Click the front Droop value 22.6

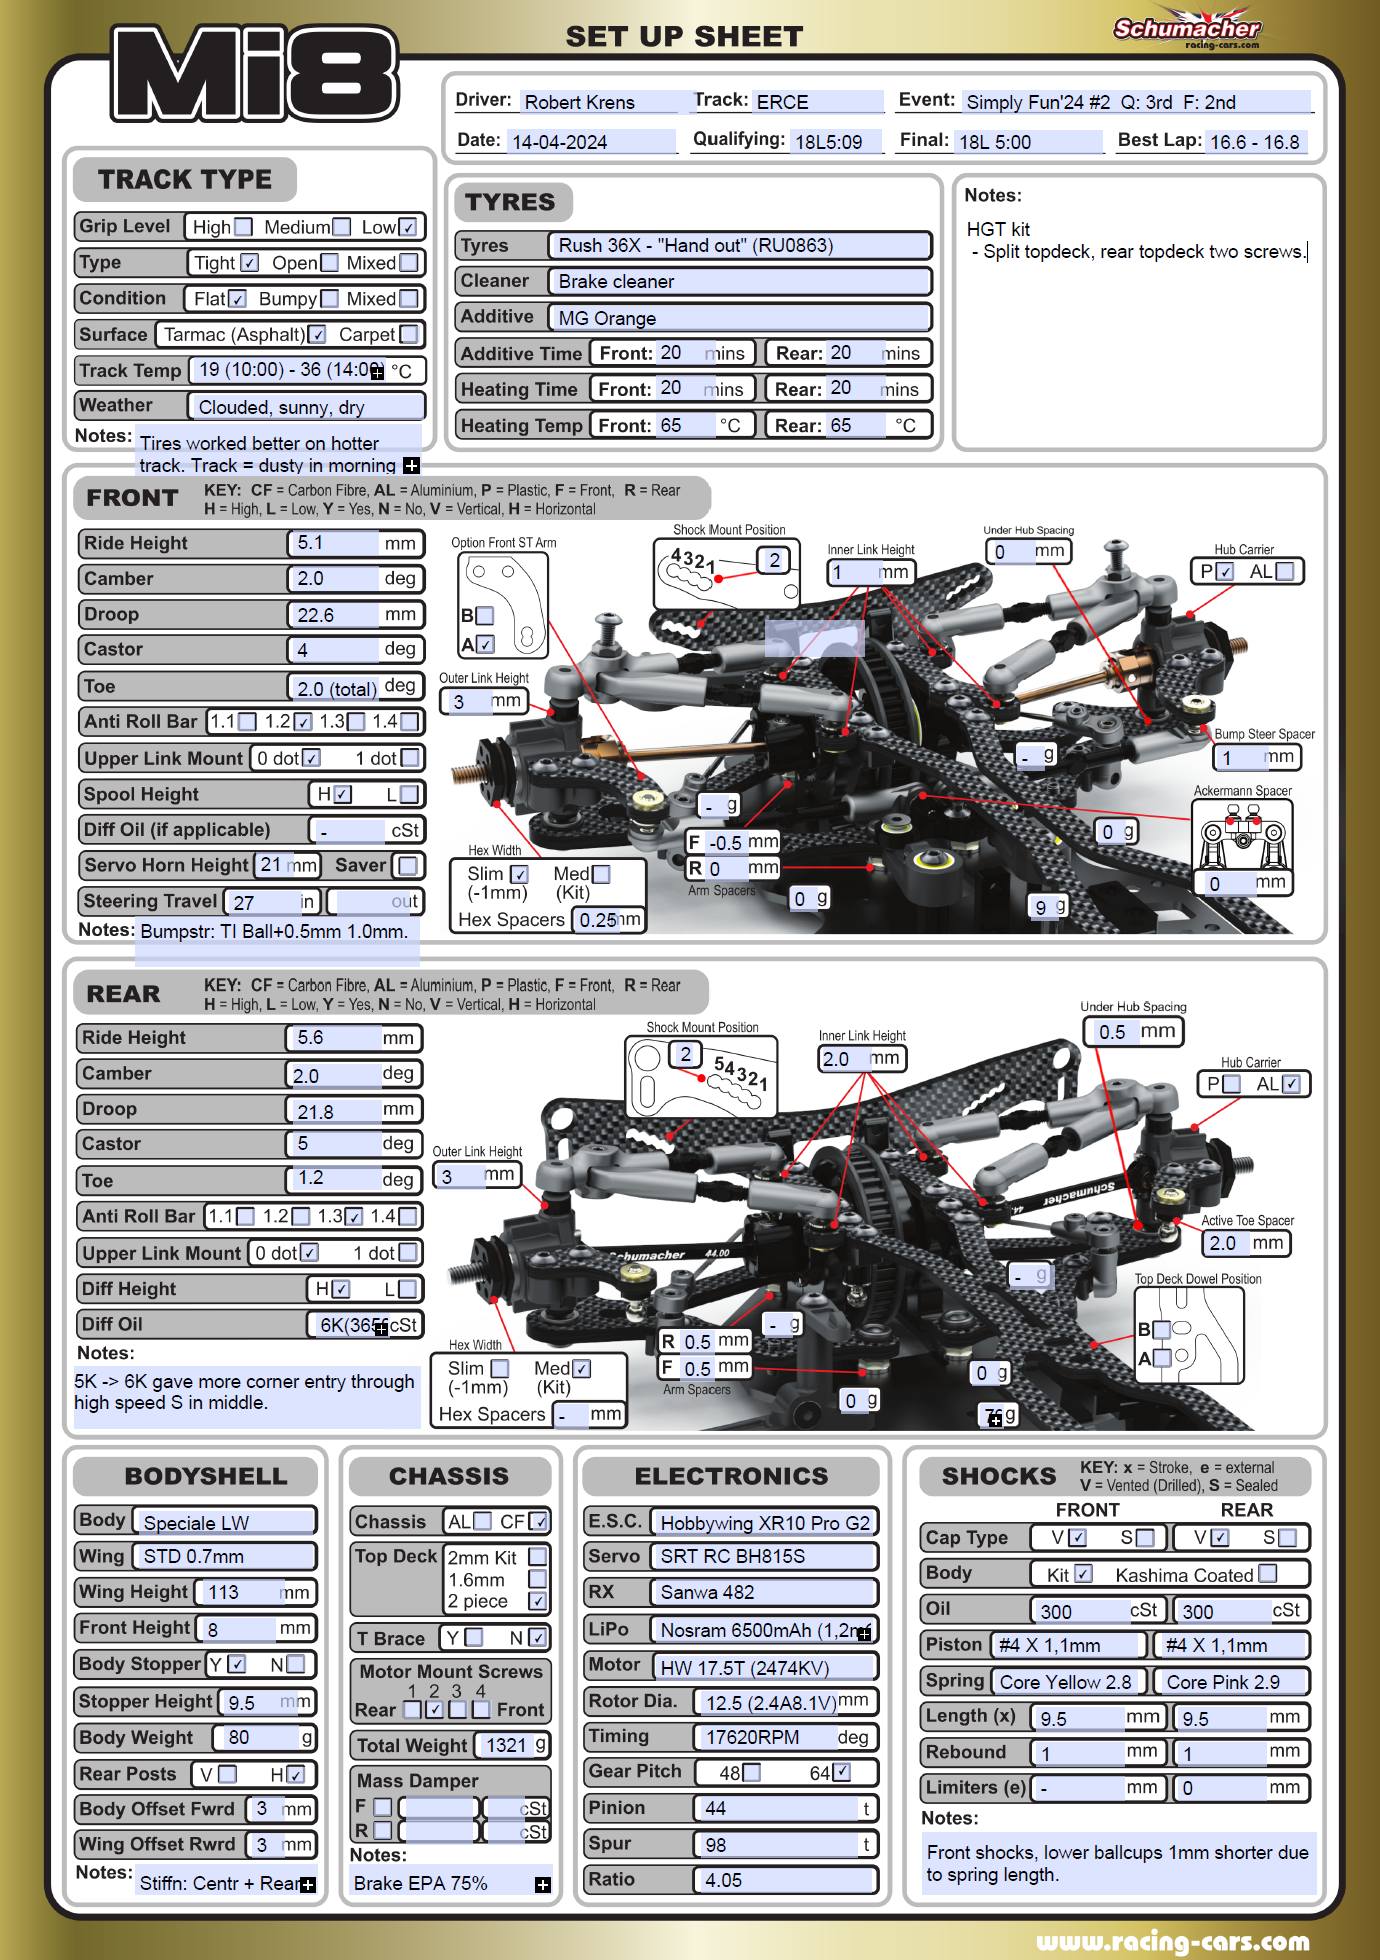335,614
